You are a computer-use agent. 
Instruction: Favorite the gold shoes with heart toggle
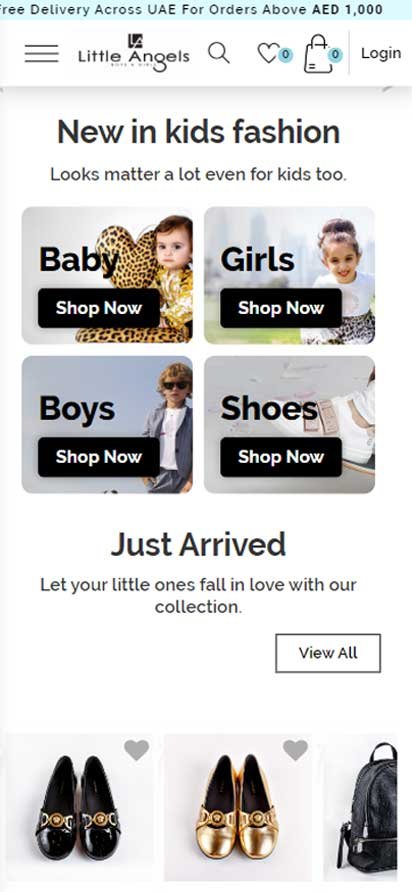coord(295,750)
